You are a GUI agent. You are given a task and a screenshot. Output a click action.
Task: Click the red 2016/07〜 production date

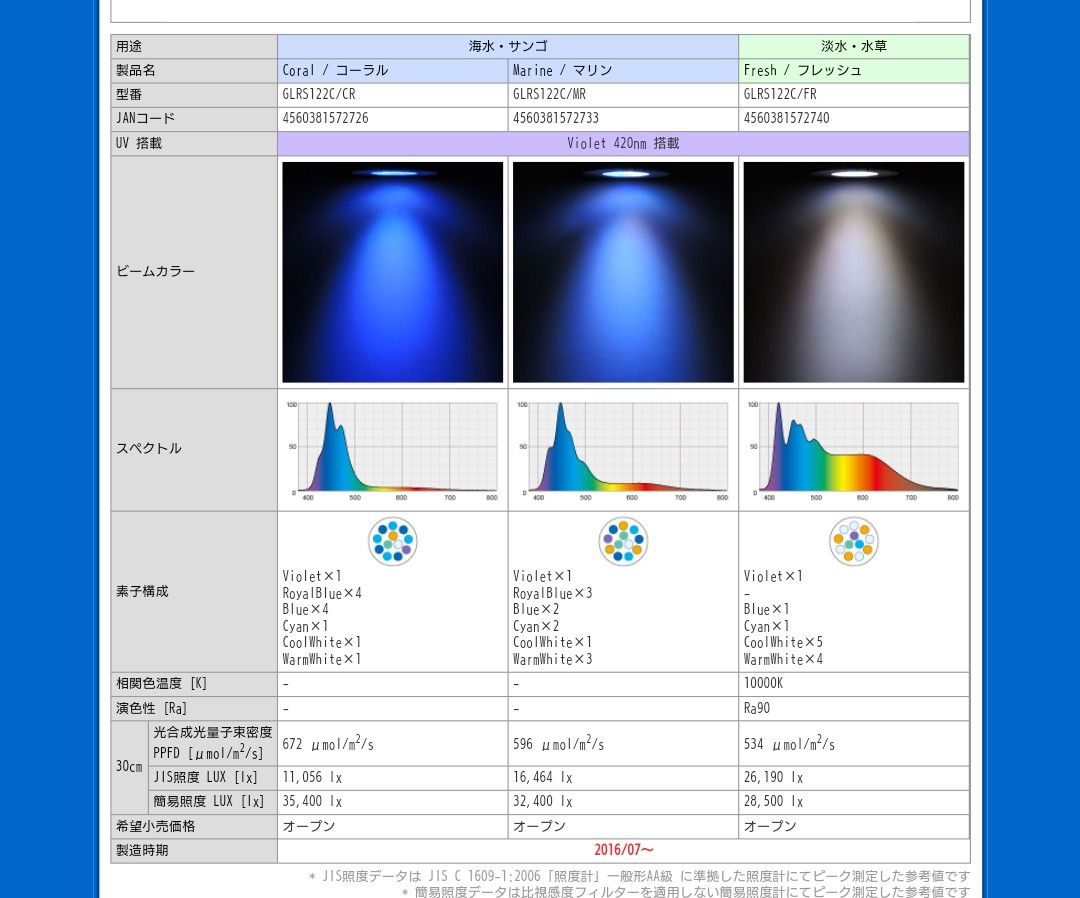point(623,850)
